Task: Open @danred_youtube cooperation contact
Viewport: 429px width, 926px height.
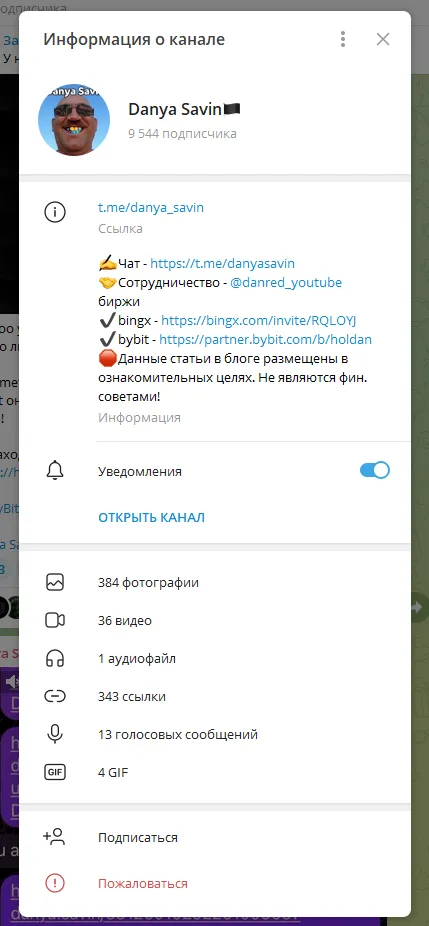Action: (286, 282)
